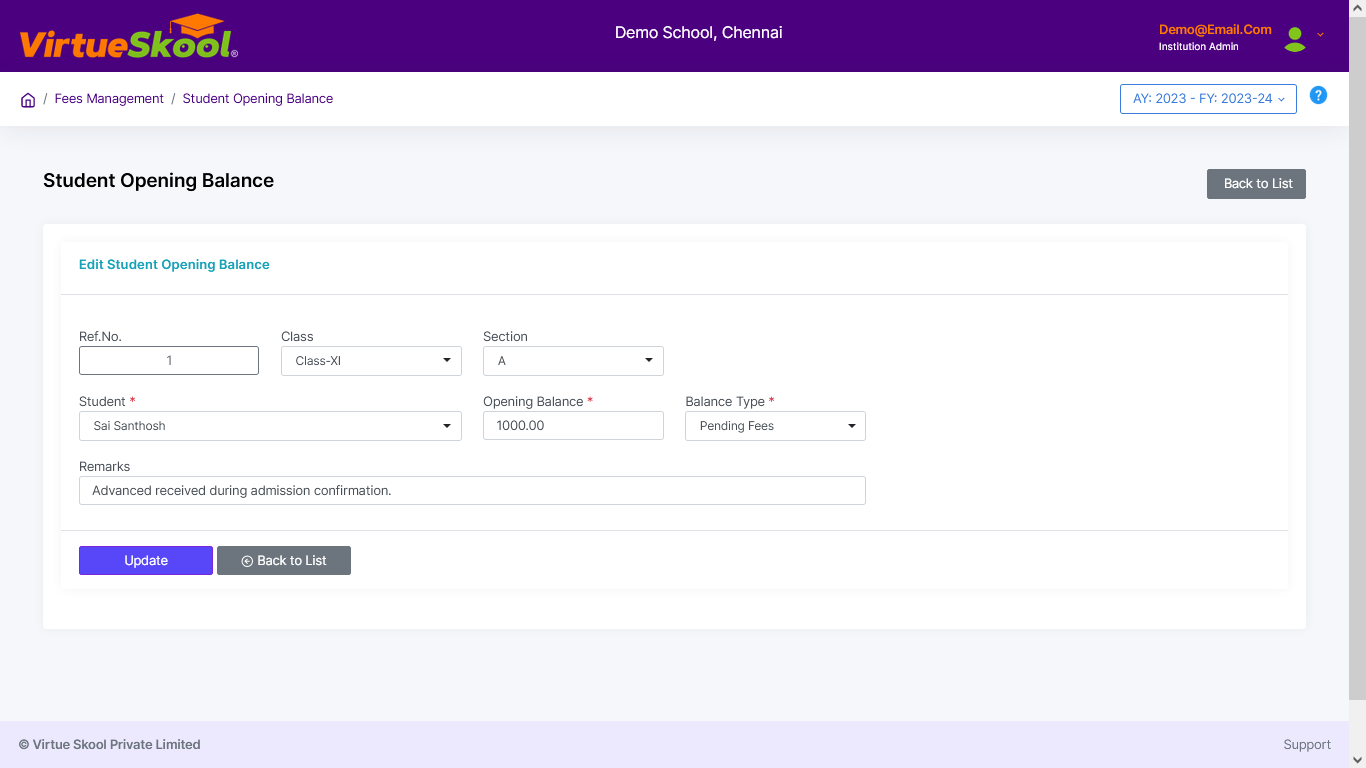Image resolution: width=1366 pixels, height=768 pixels.
Task: Open the Balance Type Pending Fees dropdown
Action: click(775, 426)
